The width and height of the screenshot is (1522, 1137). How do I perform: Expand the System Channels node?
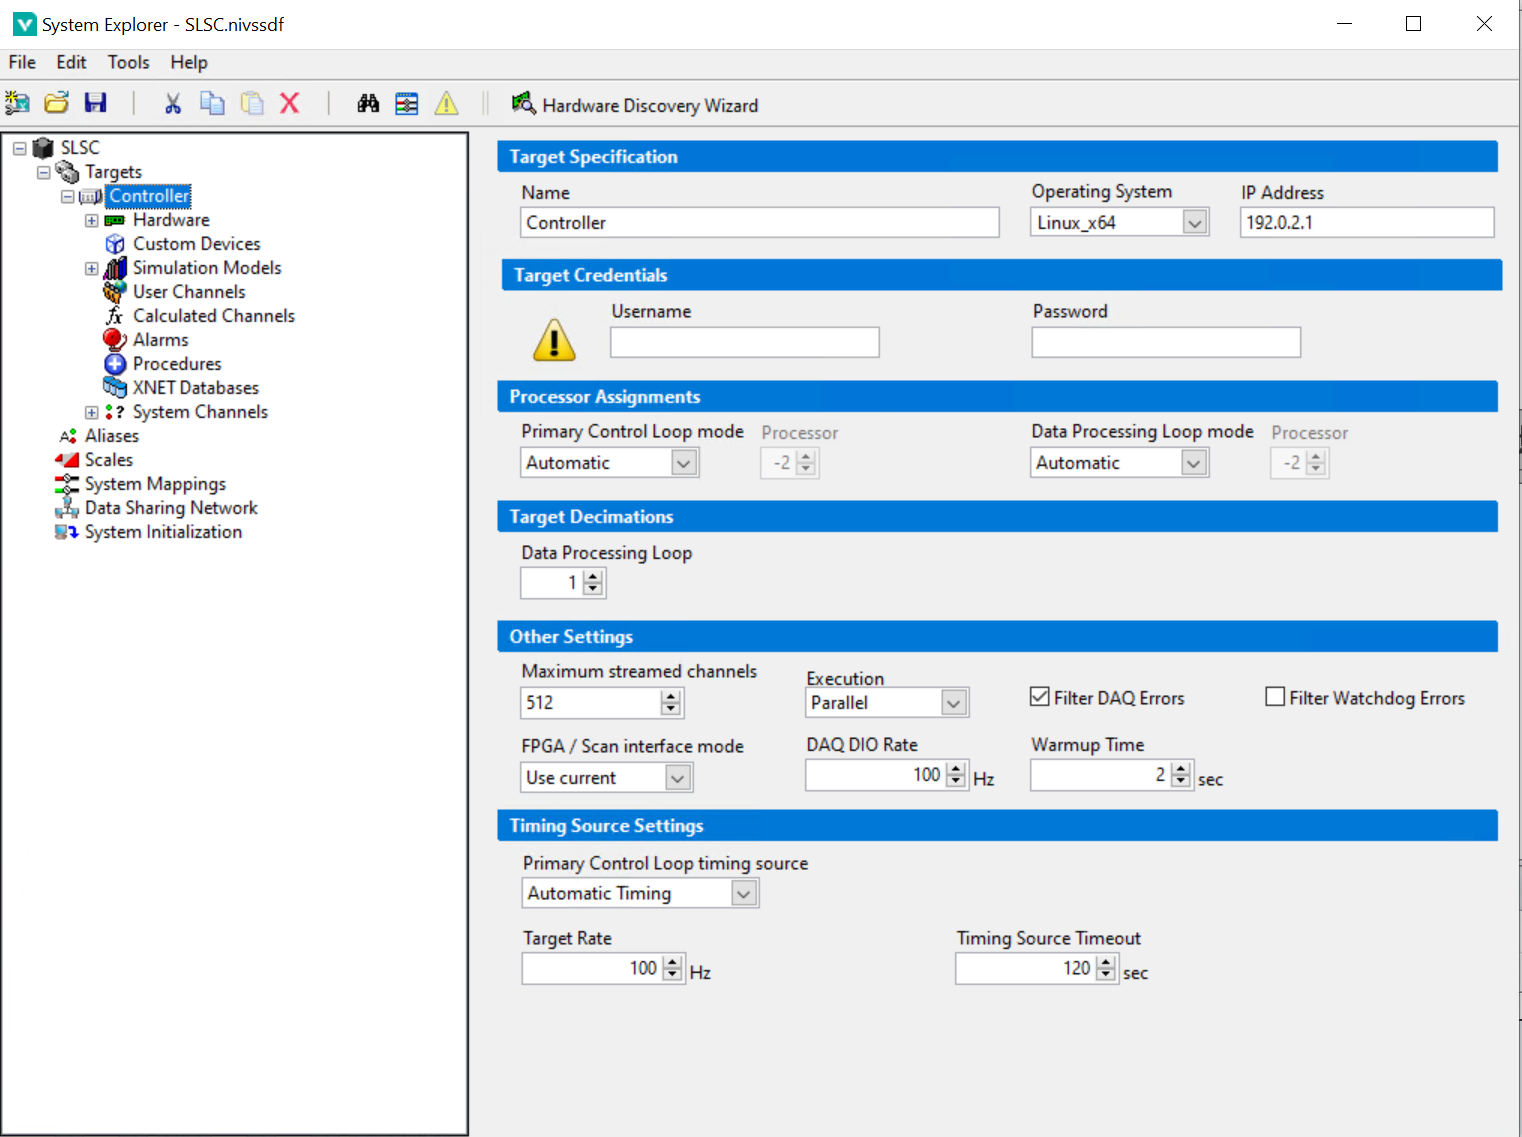(91, 412)
